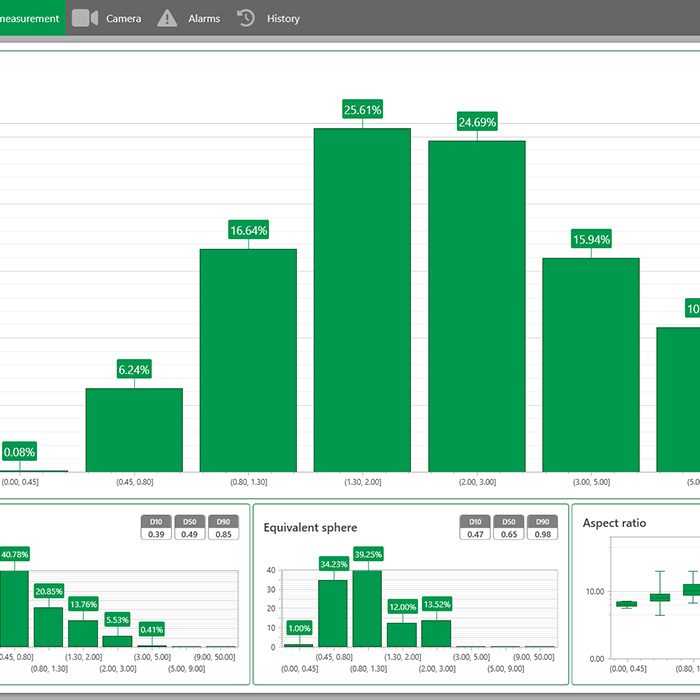Click the 0.08% data label
Image resolution: width=700 pixels, height=700 pixels.
[19, 452]
